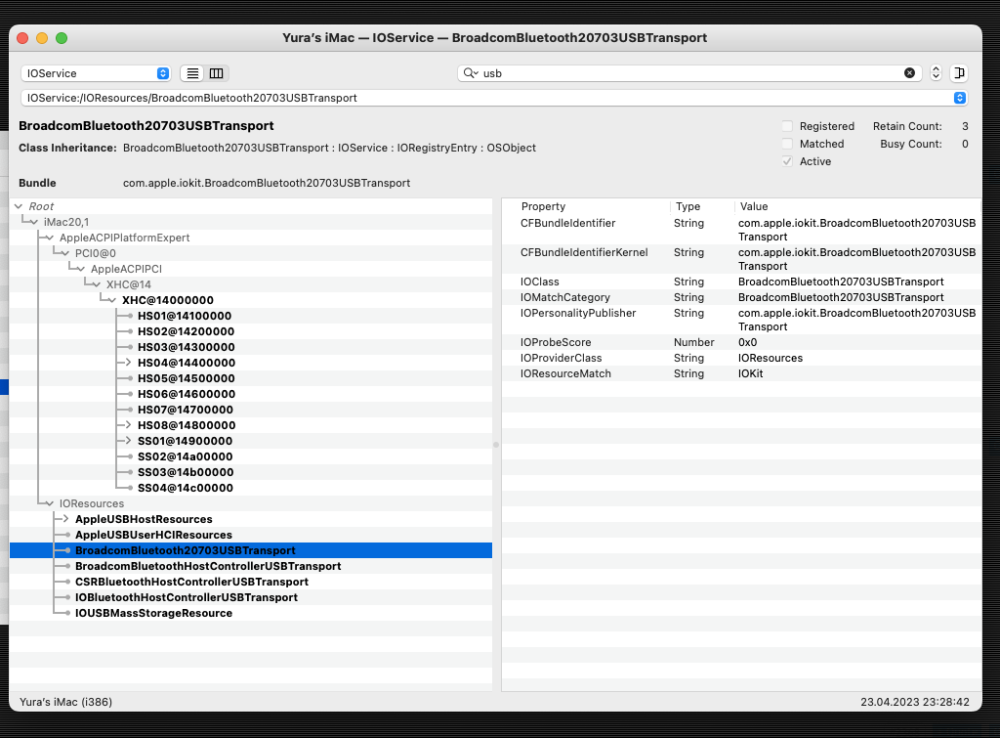Image resolution: width=1000 pixels, height=738 pixels.
Task: Select BroadcomBluetoothHostControllerUSBTransport in tree
Action: click(x=208, y=566)
